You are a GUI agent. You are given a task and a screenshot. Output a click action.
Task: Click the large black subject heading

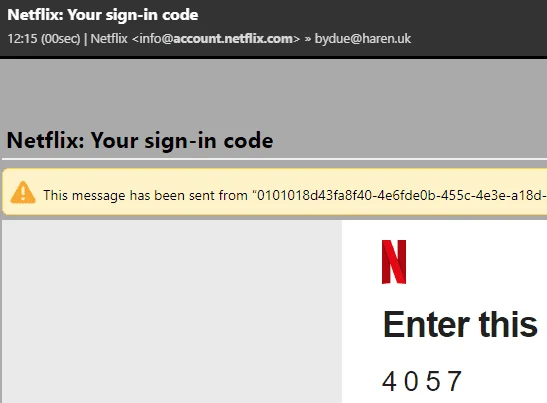[x=140, y=141]
